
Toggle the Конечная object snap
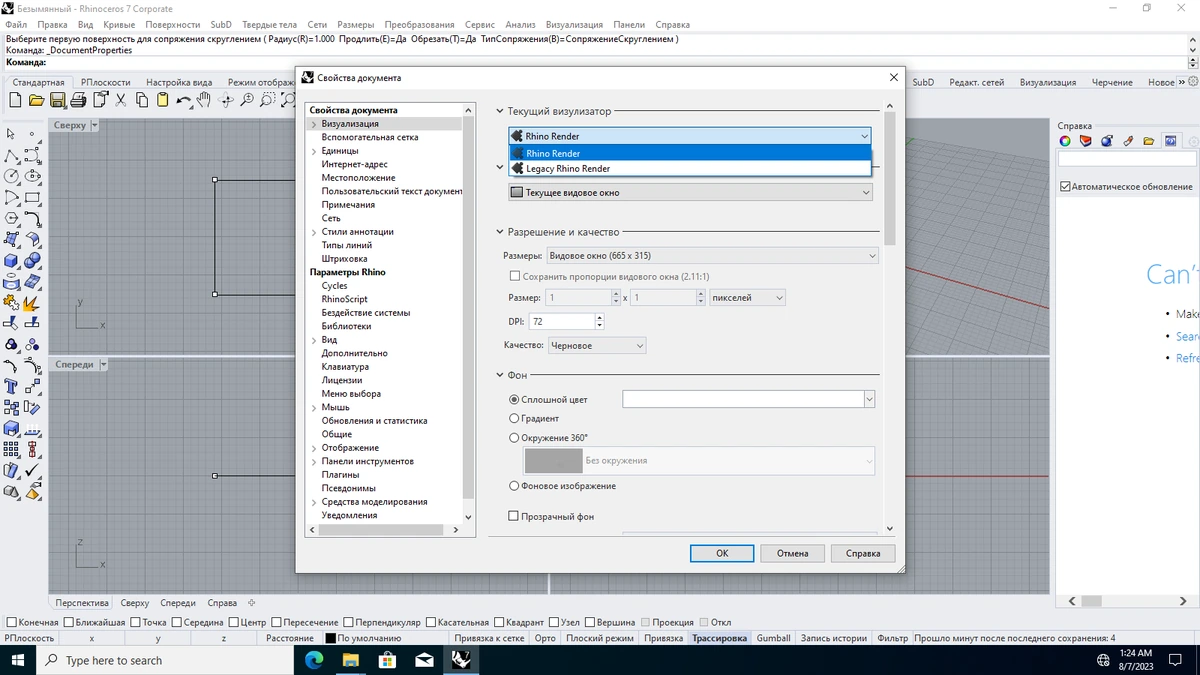point(34,622)
